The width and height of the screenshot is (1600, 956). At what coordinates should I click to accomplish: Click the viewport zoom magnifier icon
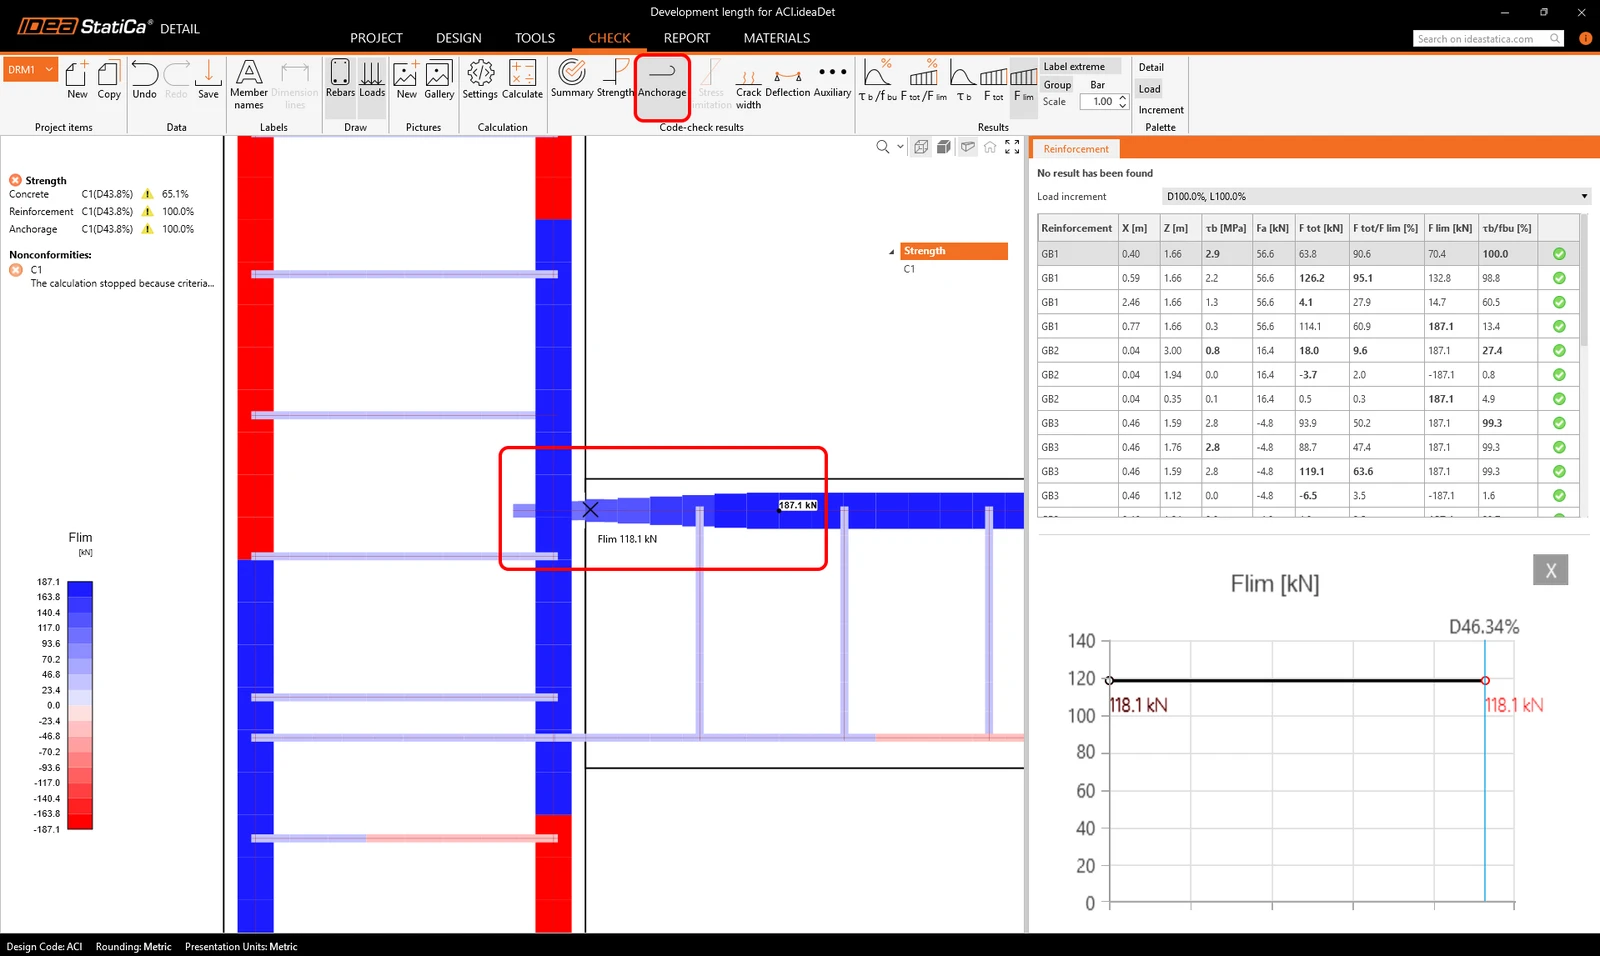882,147
